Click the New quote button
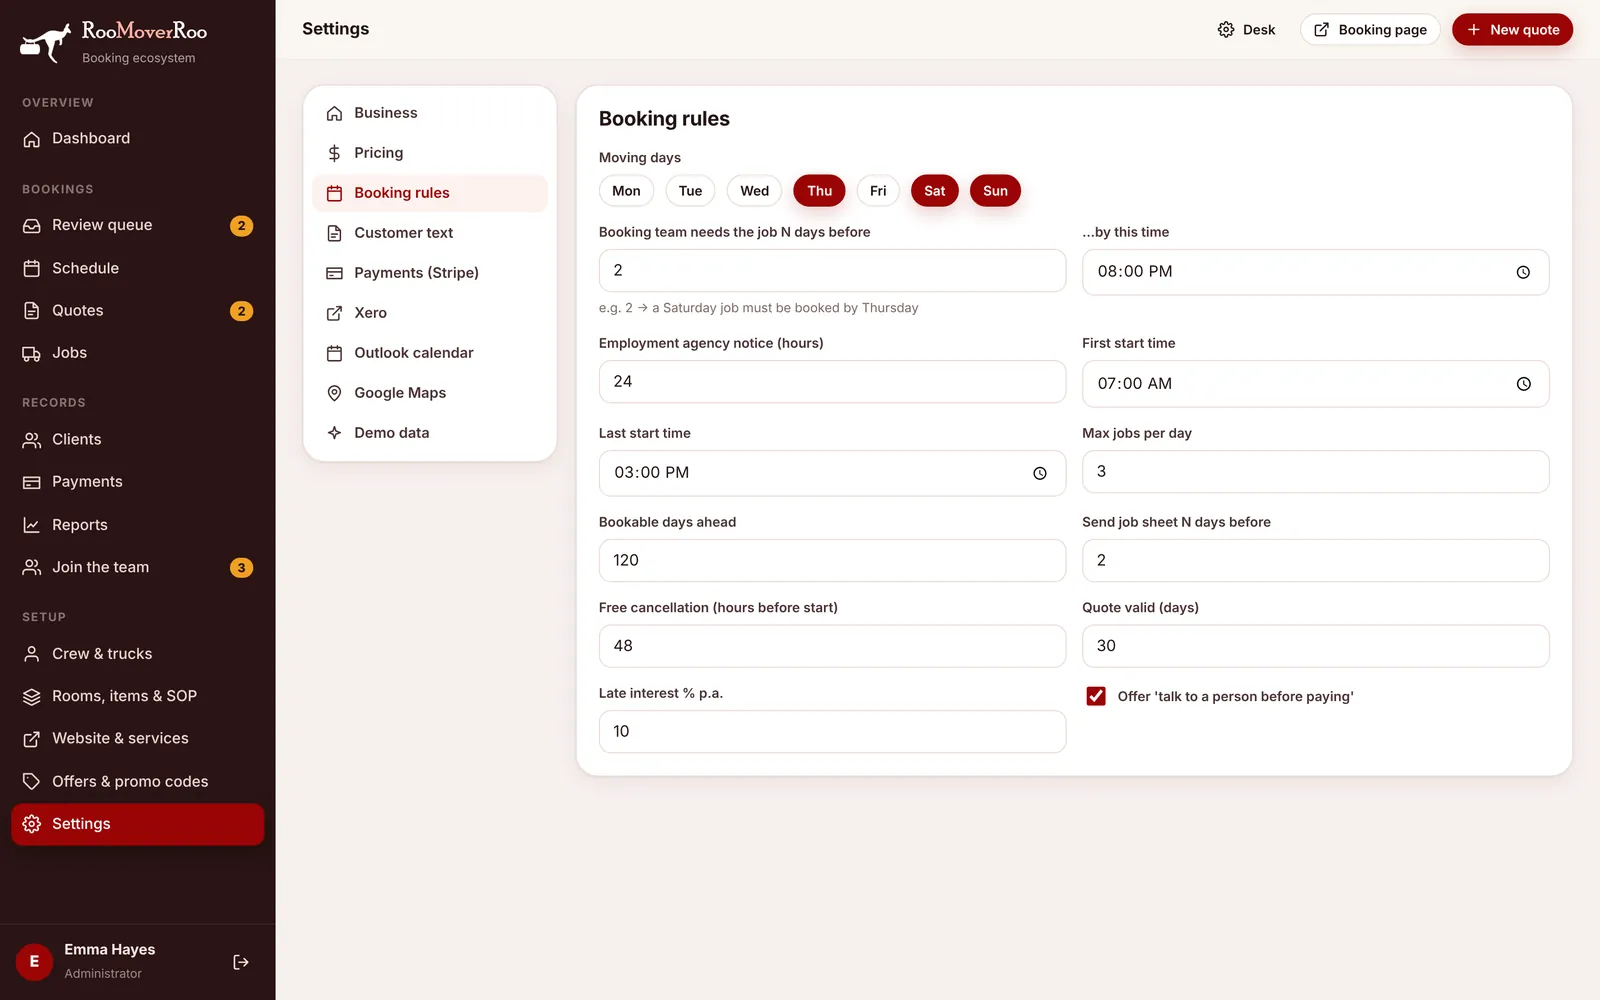1600x1000 pixels. (1512, 30)
